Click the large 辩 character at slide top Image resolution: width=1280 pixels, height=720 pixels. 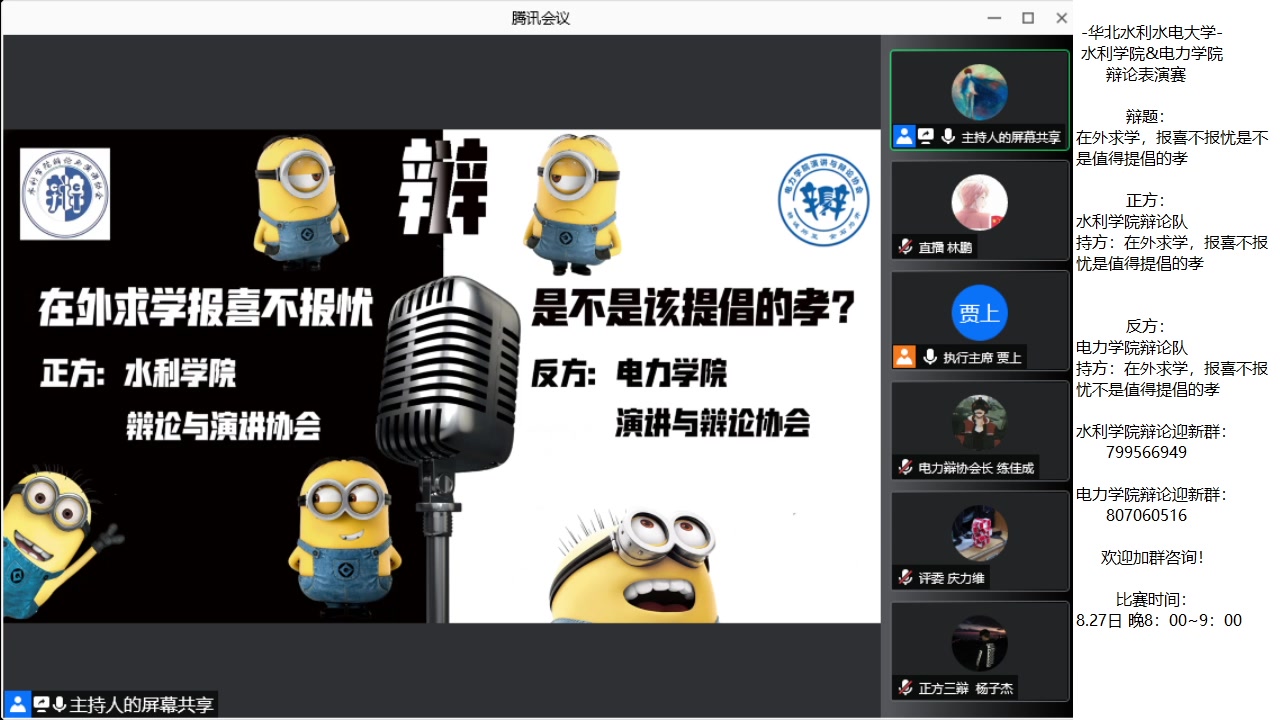[443, 187]
